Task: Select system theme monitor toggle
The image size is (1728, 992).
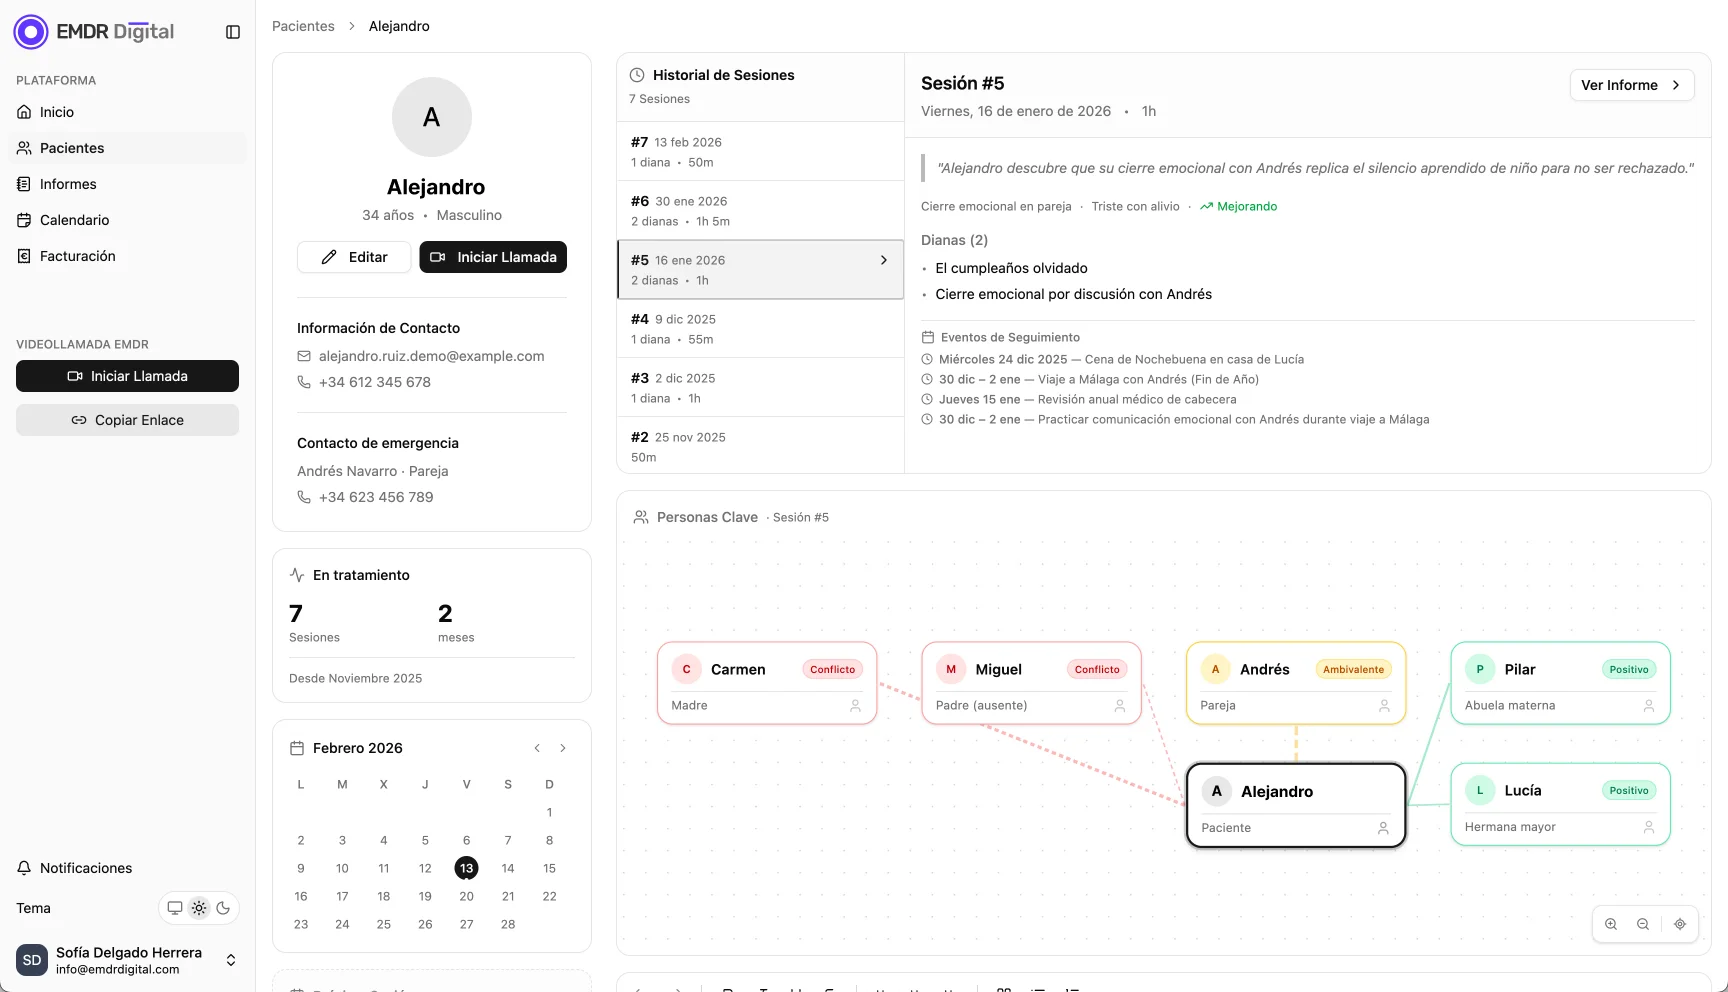Action: click(175, 908)
